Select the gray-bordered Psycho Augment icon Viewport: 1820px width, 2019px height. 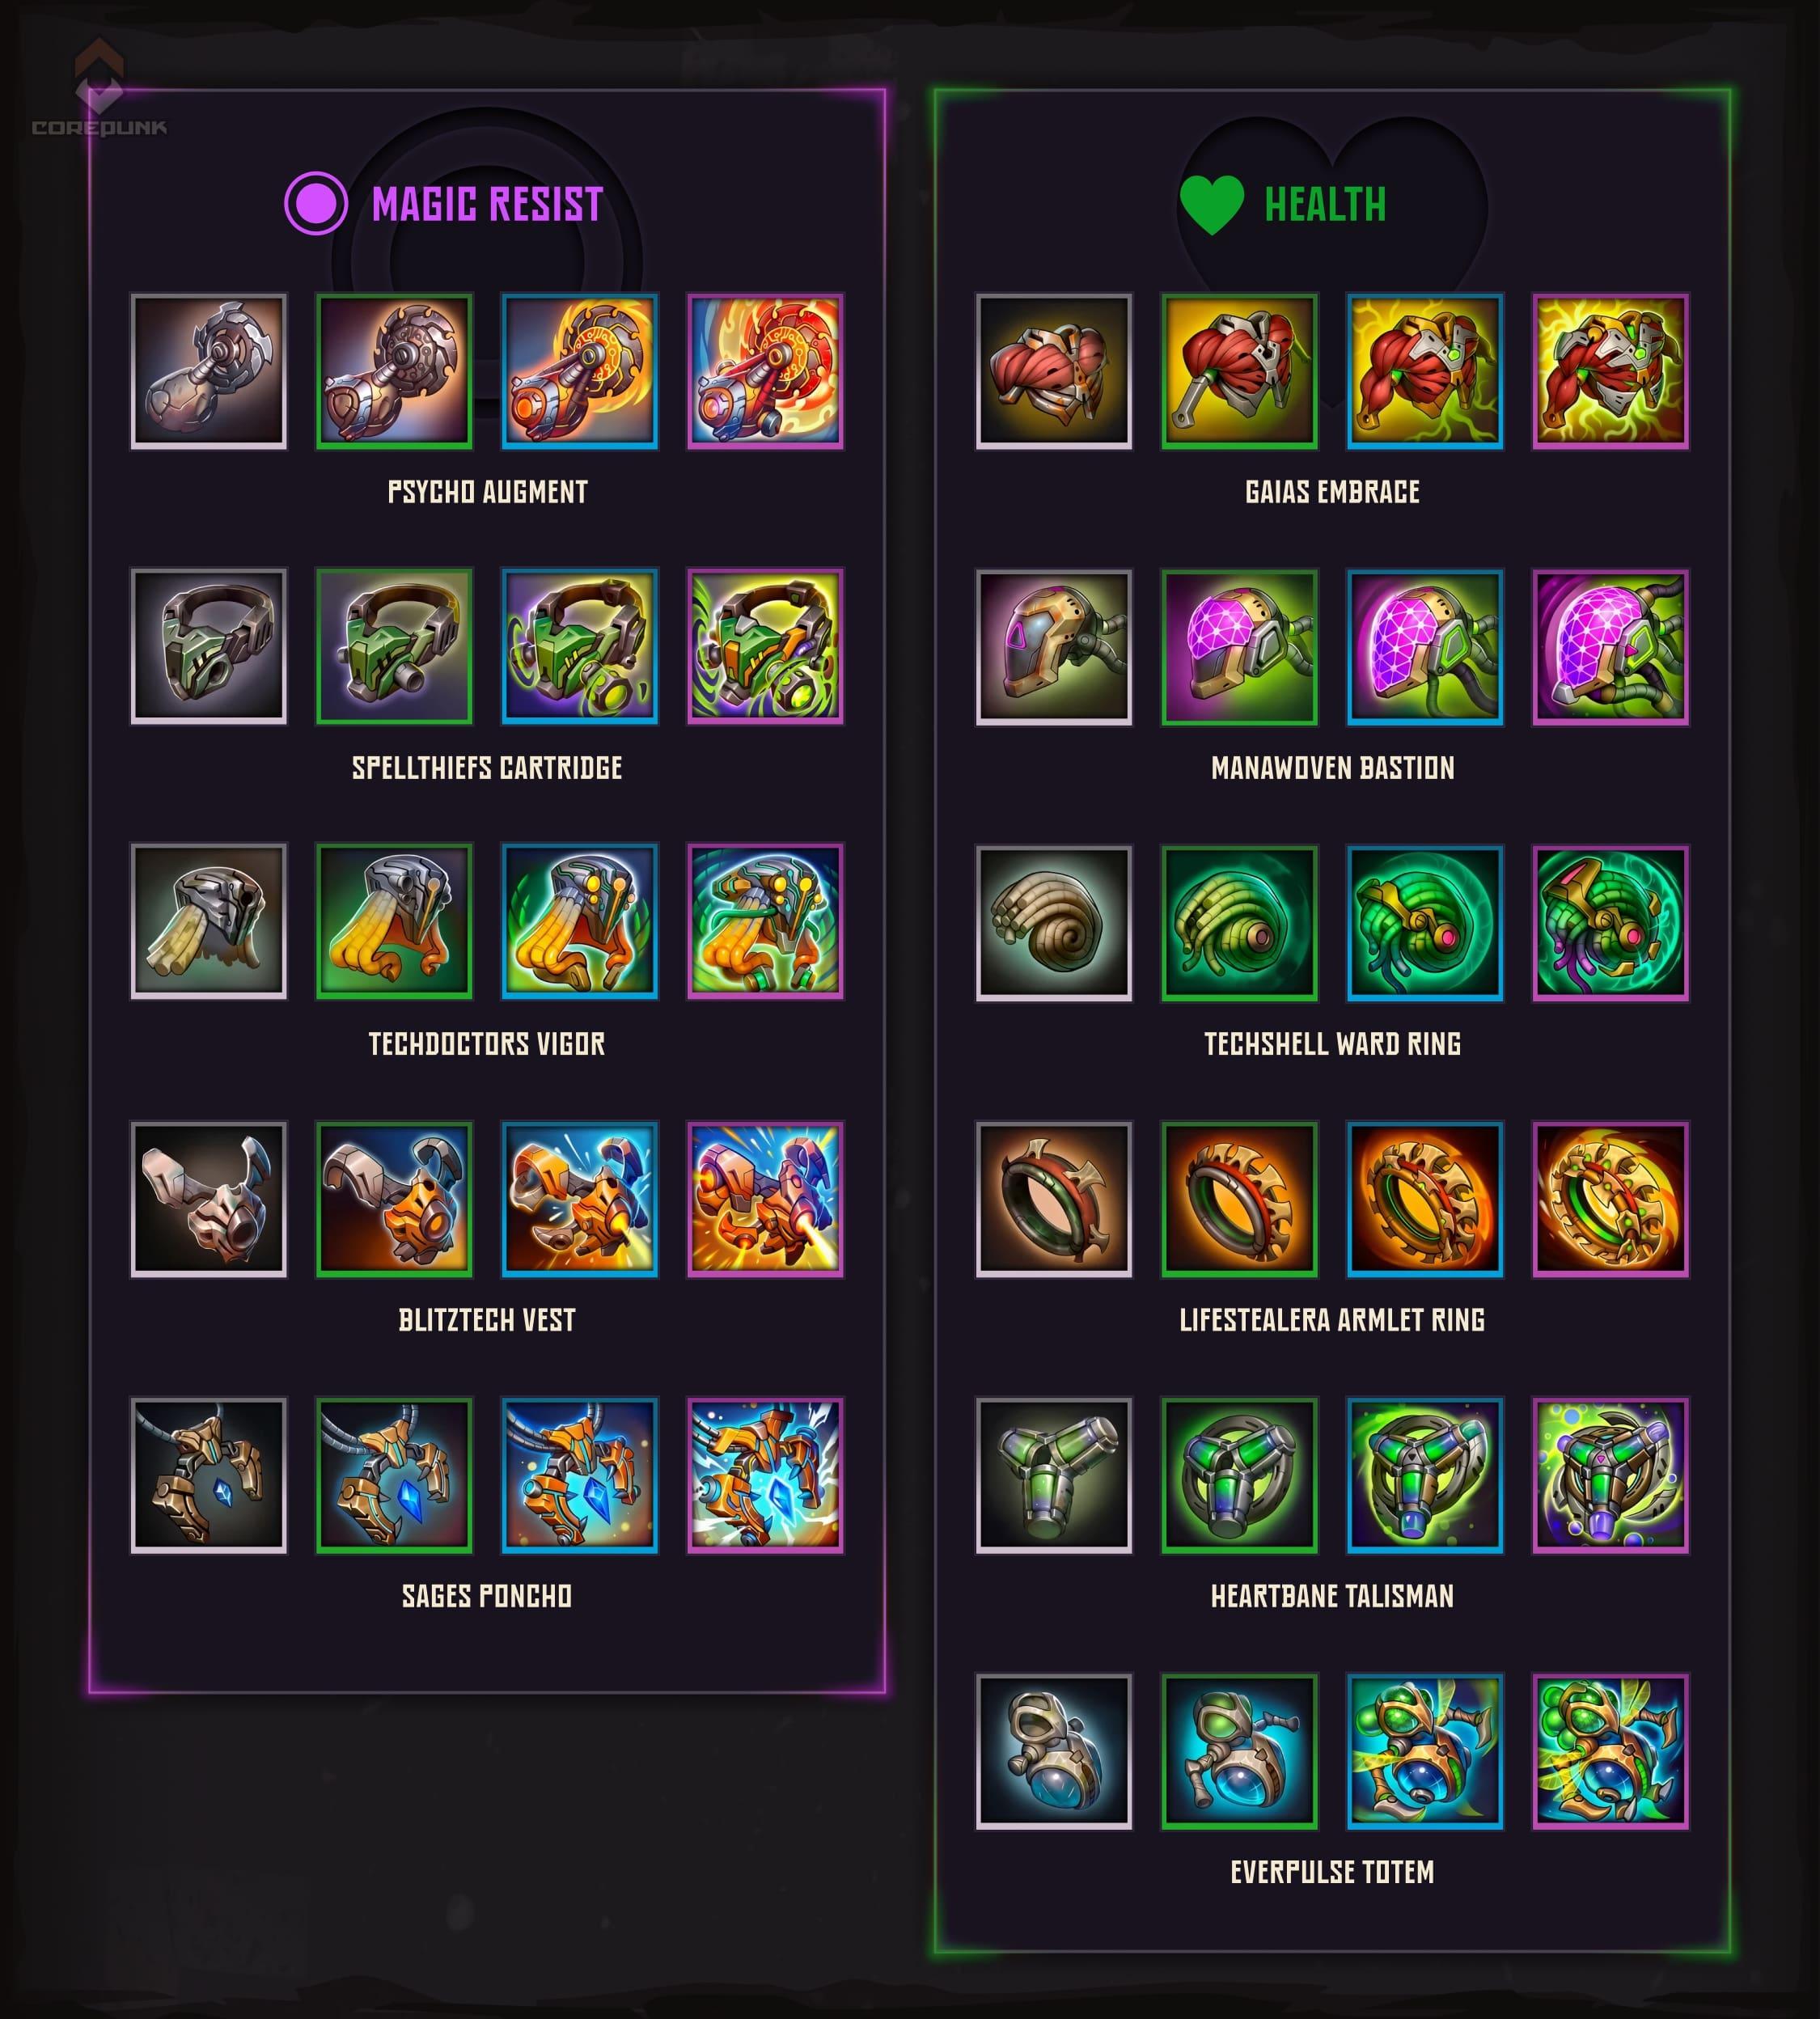click(209, 371)
